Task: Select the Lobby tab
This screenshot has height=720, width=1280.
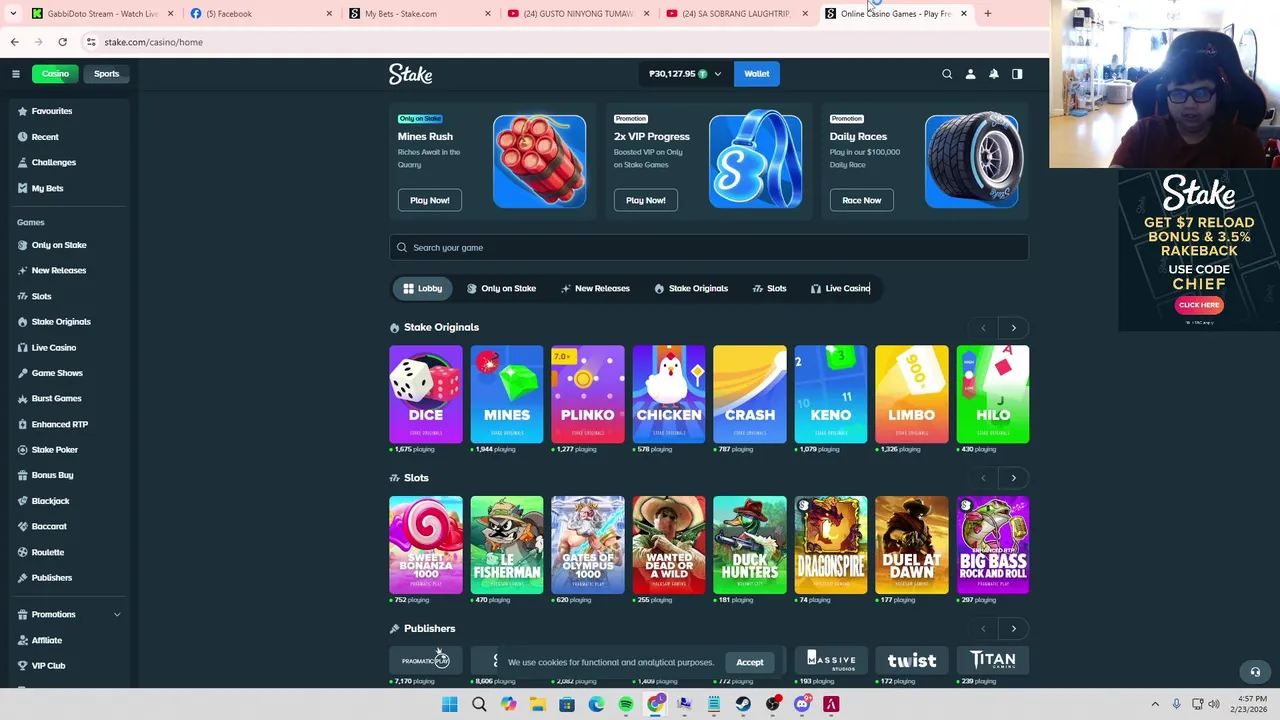Action: pos(422,289)
